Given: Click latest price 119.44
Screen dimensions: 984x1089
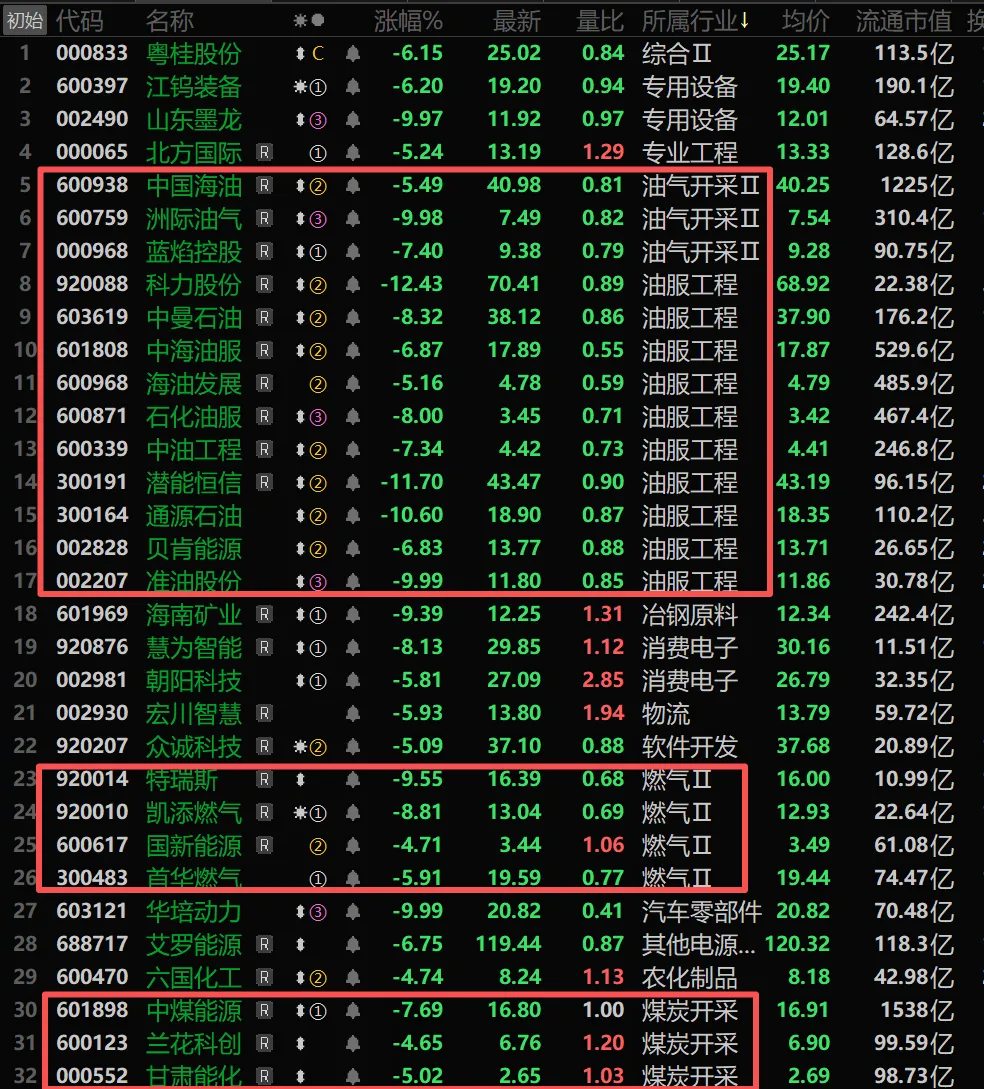Looking at the screenshot, I should click(508, 945).
